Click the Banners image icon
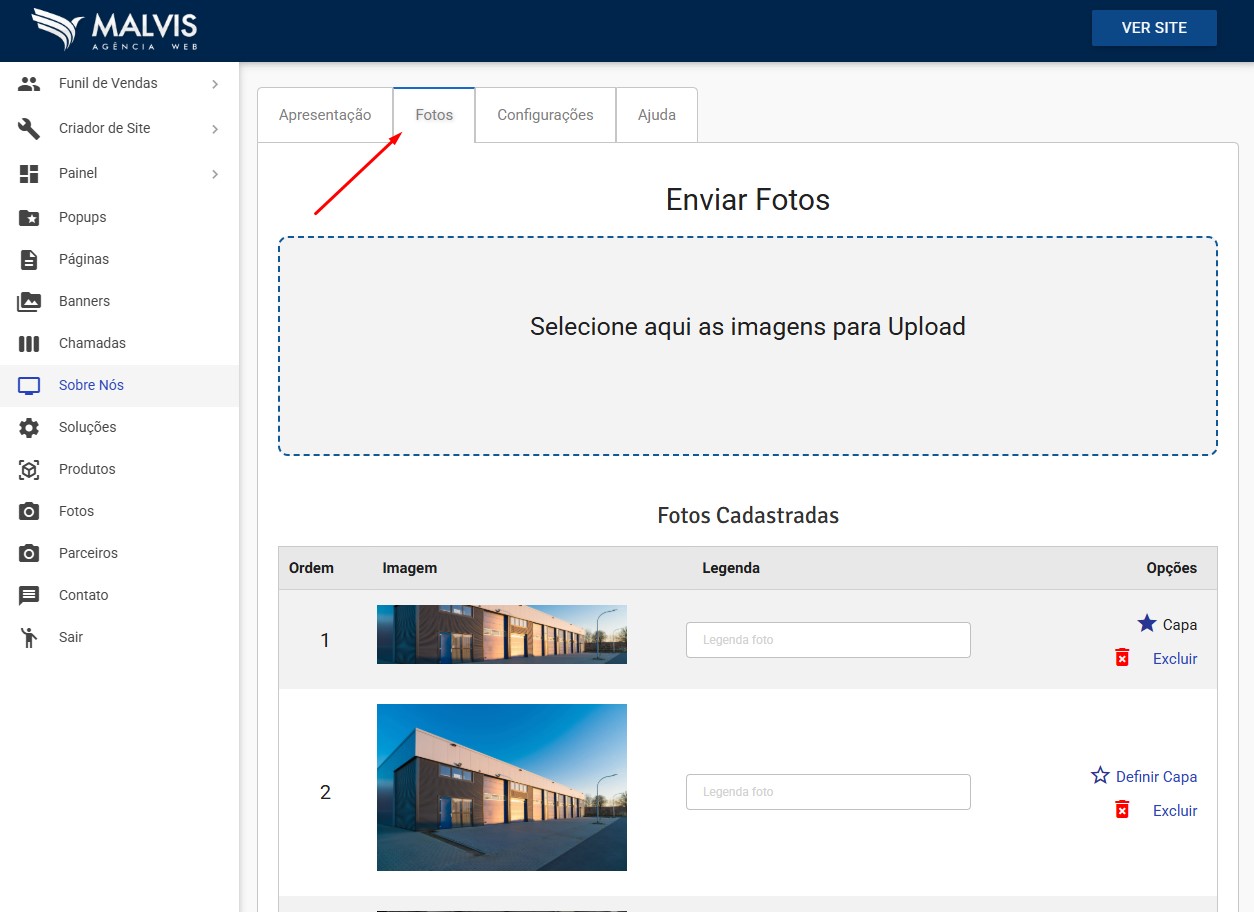This screenshot has height=912, width=1254. [29, 301]
